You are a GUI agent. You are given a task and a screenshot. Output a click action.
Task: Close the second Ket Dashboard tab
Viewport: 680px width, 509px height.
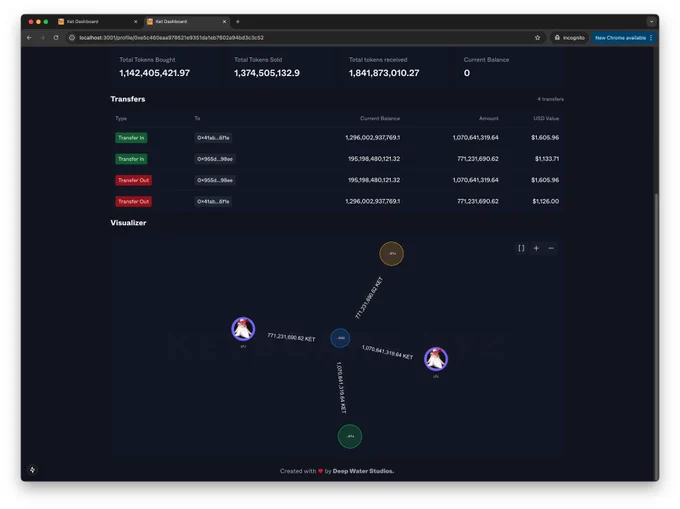[224, 21]
